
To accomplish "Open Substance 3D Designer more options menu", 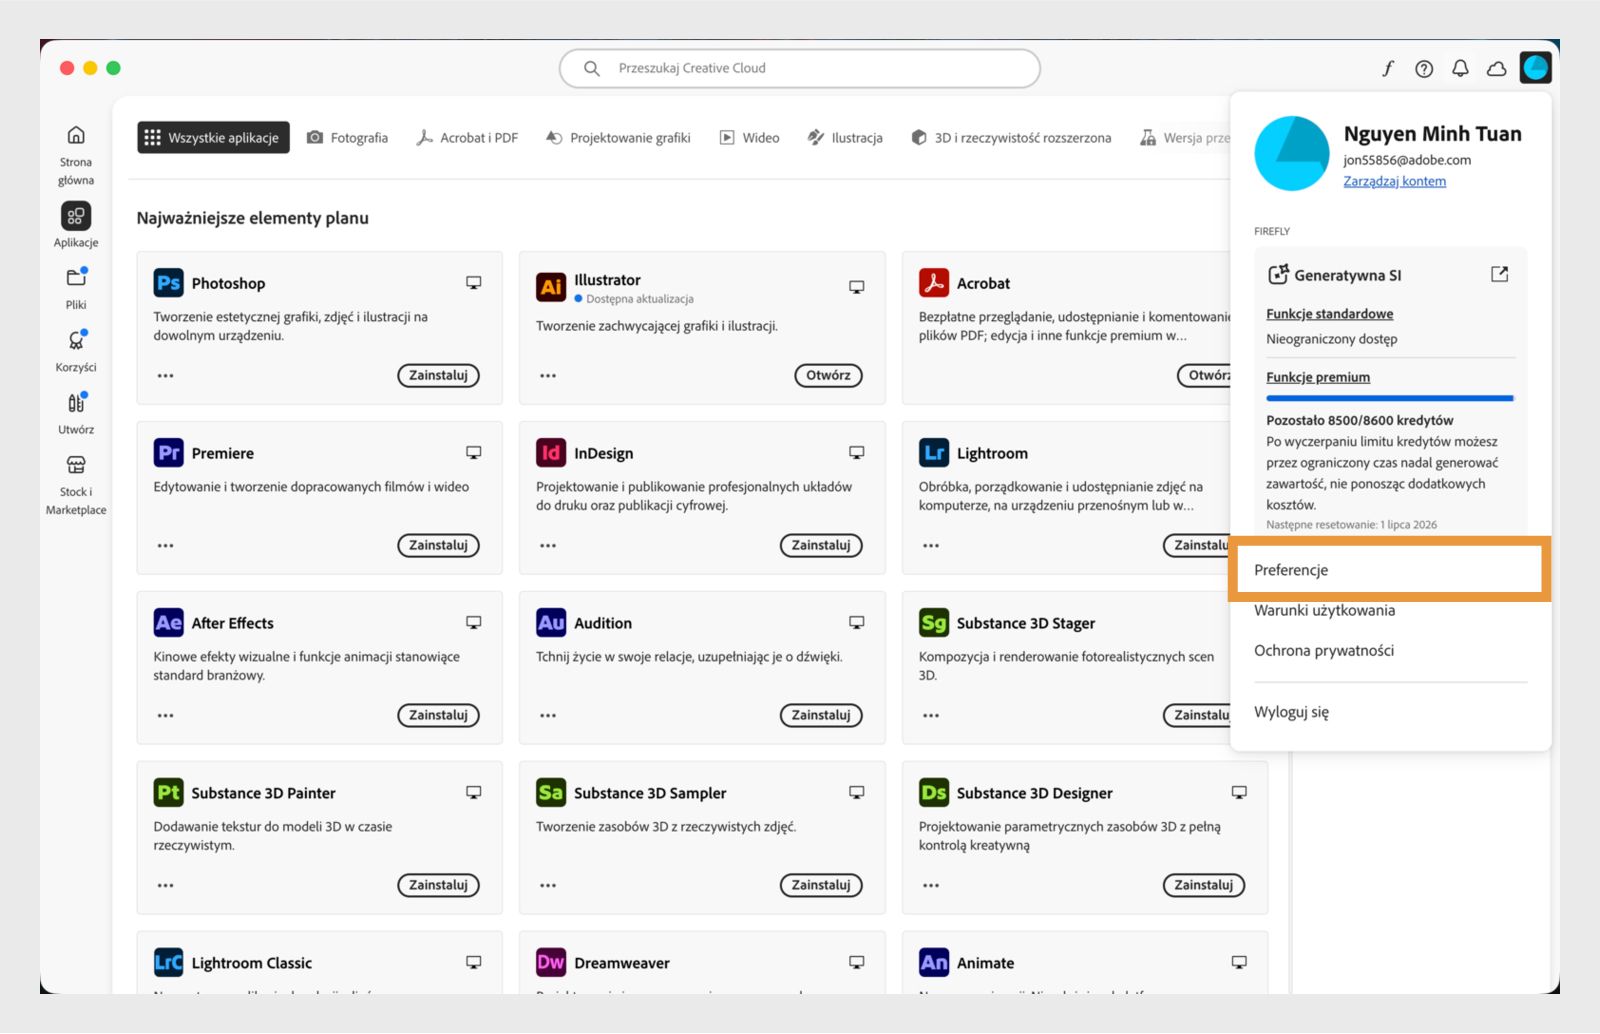I will tap(931, 886).
